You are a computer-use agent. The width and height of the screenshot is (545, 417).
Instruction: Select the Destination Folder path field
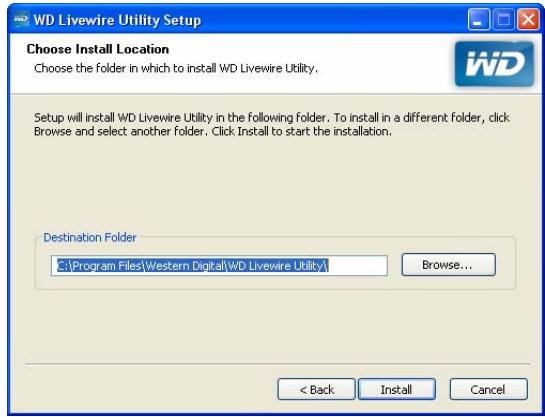[219, 266]
